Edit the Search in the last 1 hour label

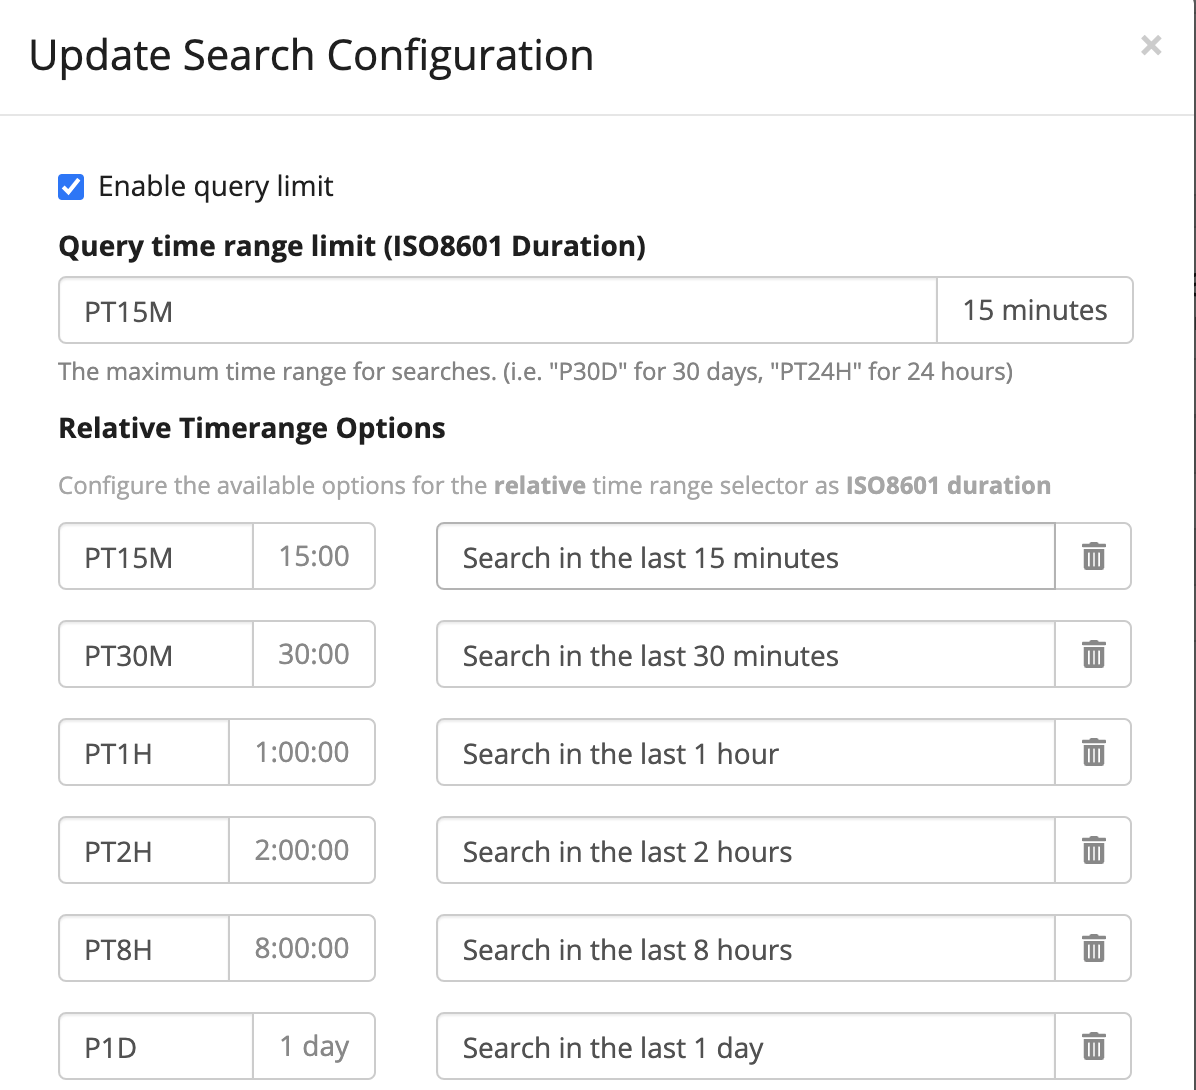coord(745,752)
